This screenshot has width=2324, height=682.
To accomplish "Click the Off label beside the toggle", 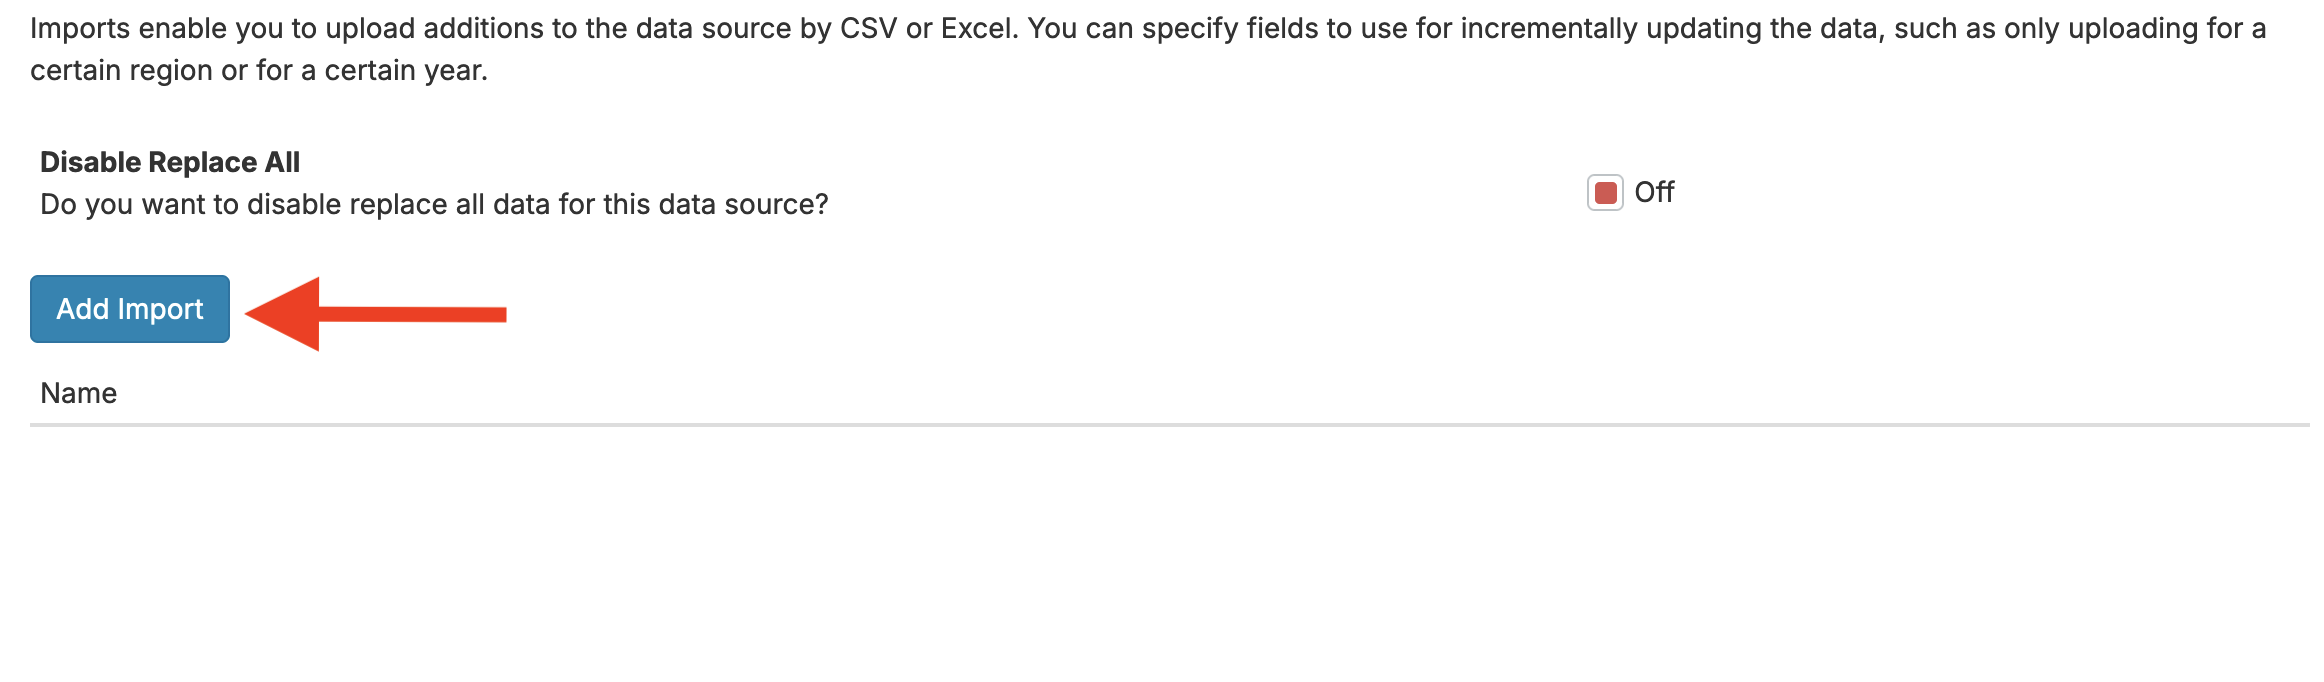I will click(1654, 192).
